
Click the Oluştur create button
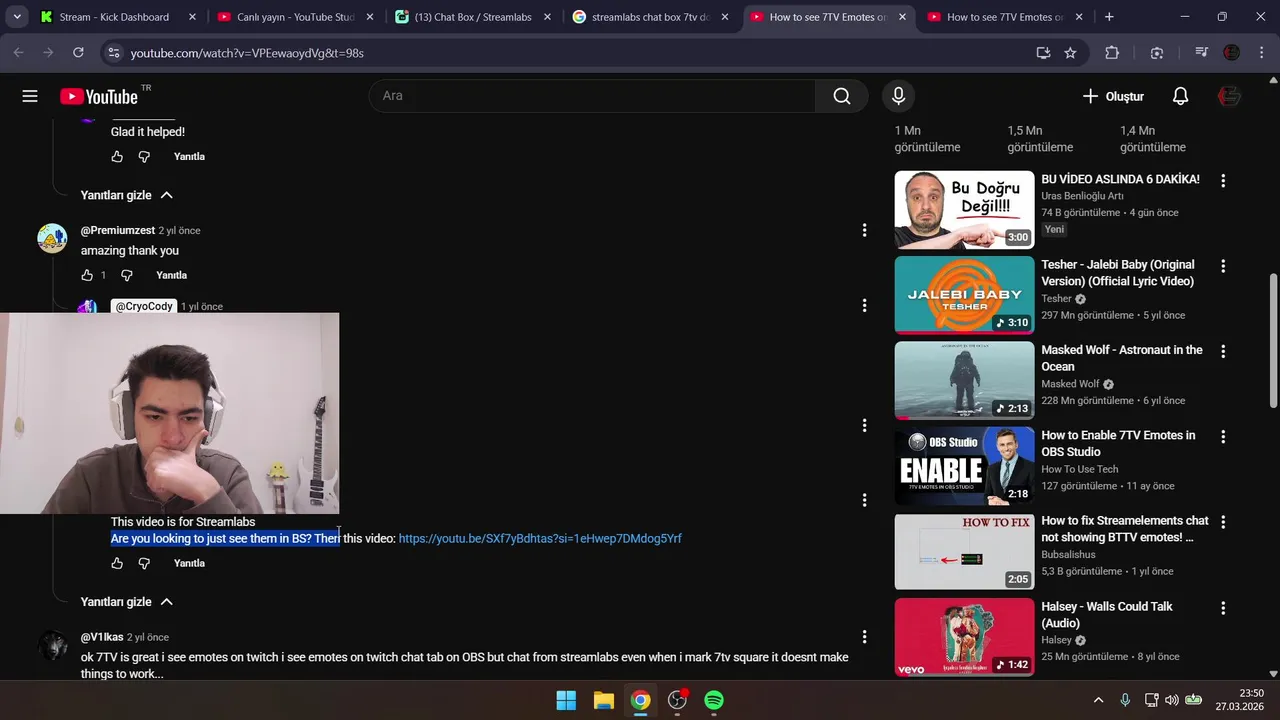[1112, 96]
